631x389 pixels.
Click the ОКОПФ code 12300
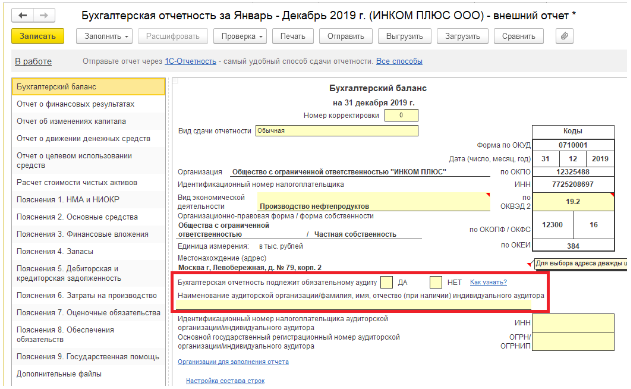[553, 225]
